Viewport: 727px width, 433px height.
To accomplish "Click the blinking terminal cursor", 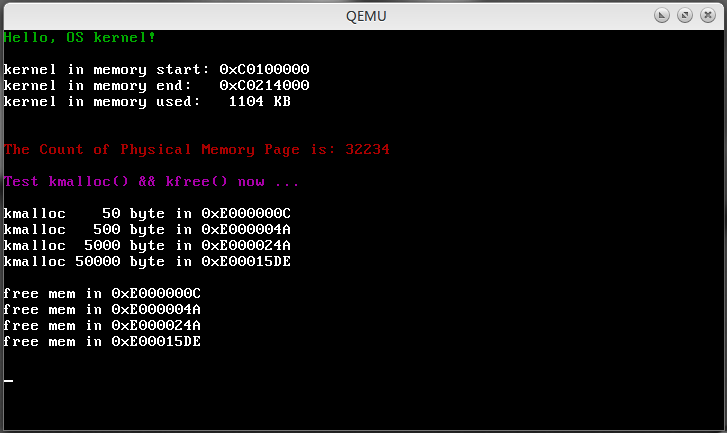I will coord(8,381).
